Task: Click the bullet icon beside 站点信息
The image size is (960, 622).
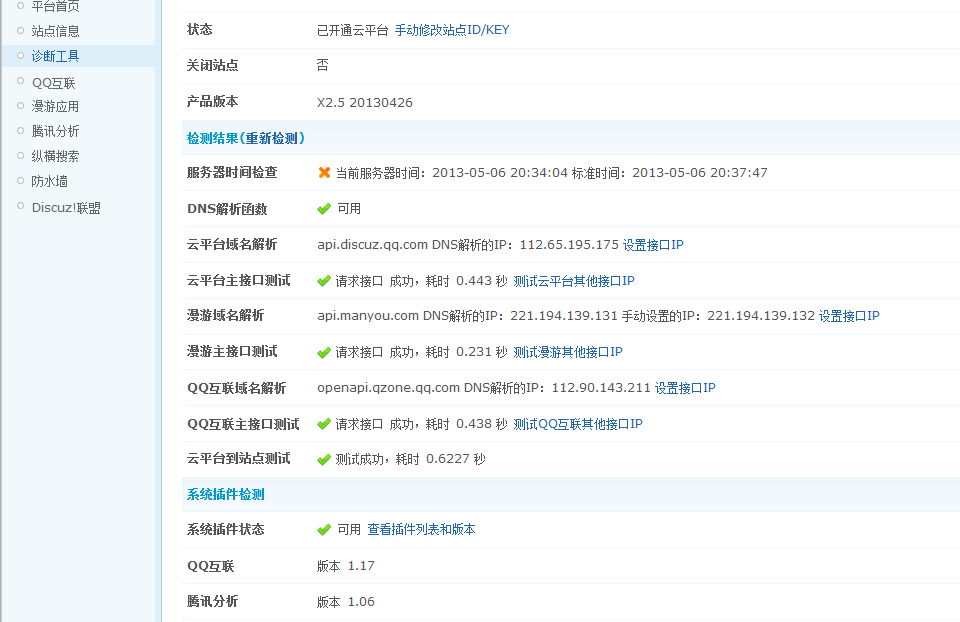Action: click(x=20, y=30)
